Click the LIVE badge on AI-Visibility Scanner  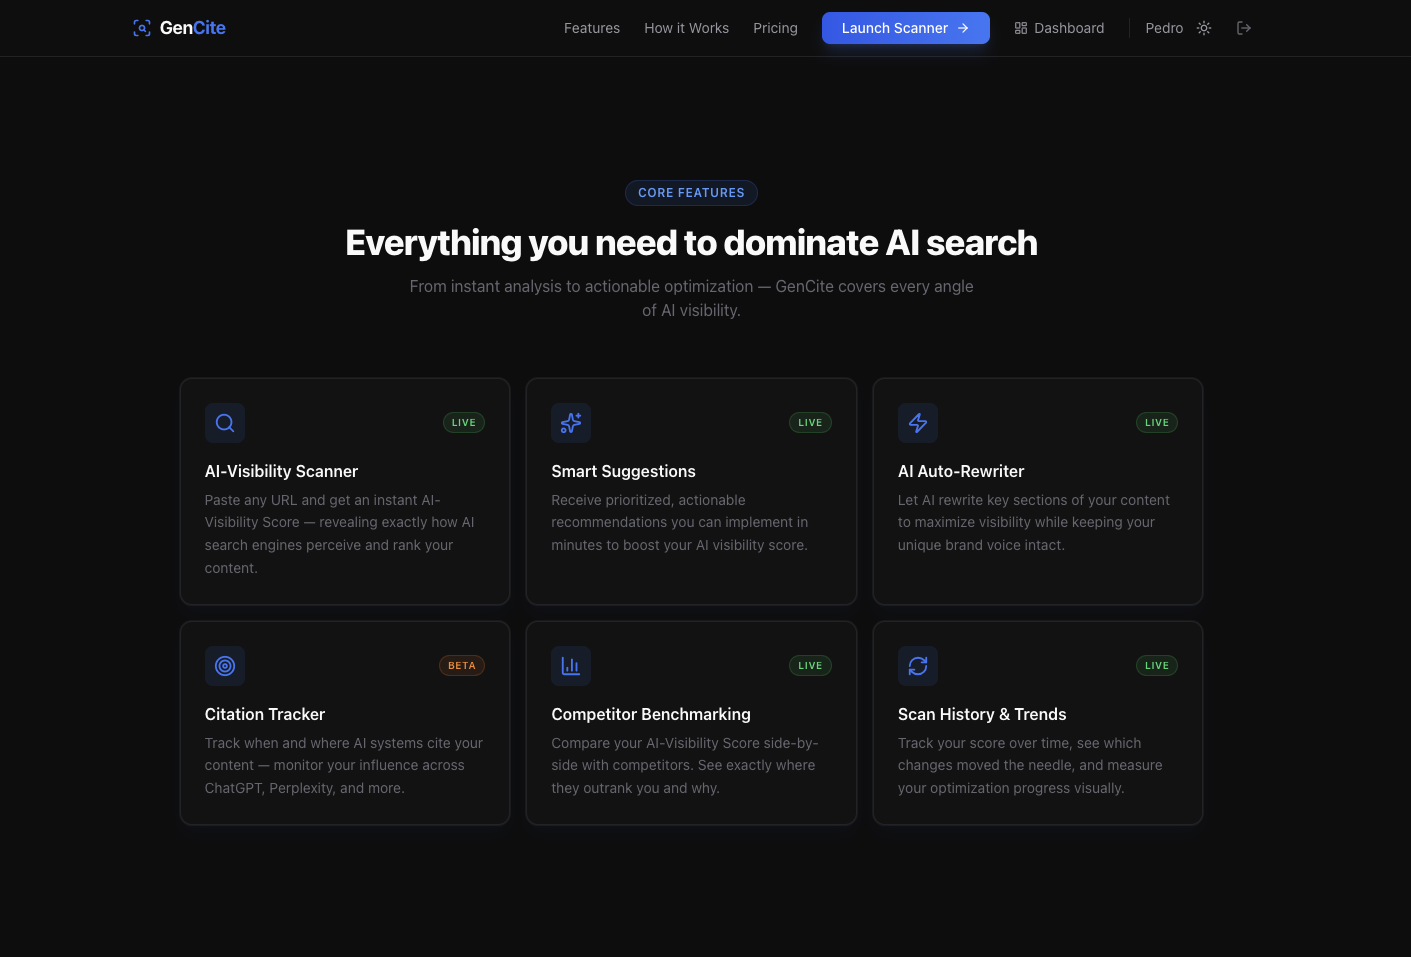(464, 423)
